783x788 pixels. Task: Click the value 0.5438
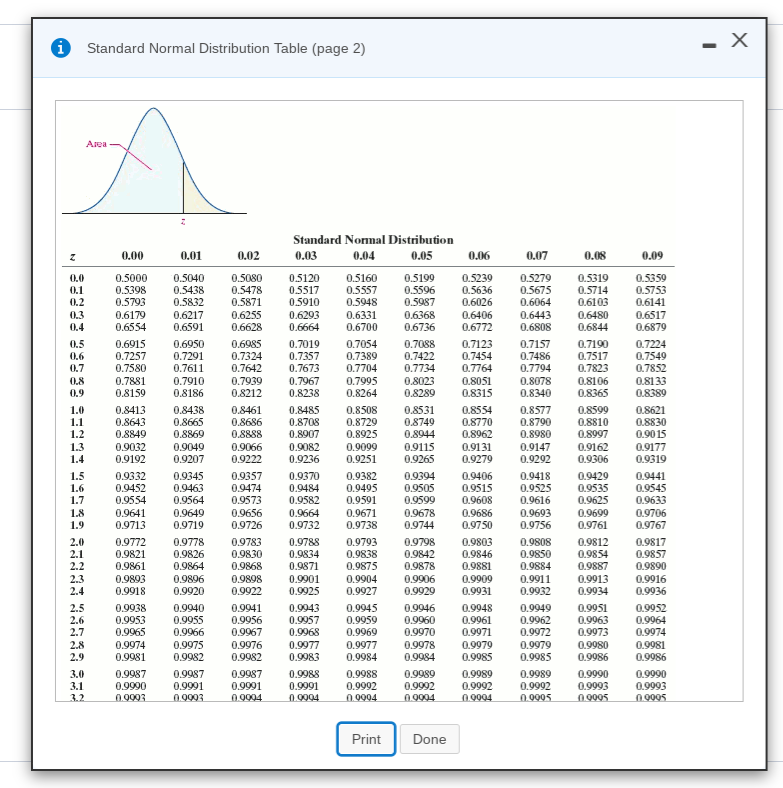[188, 290]
